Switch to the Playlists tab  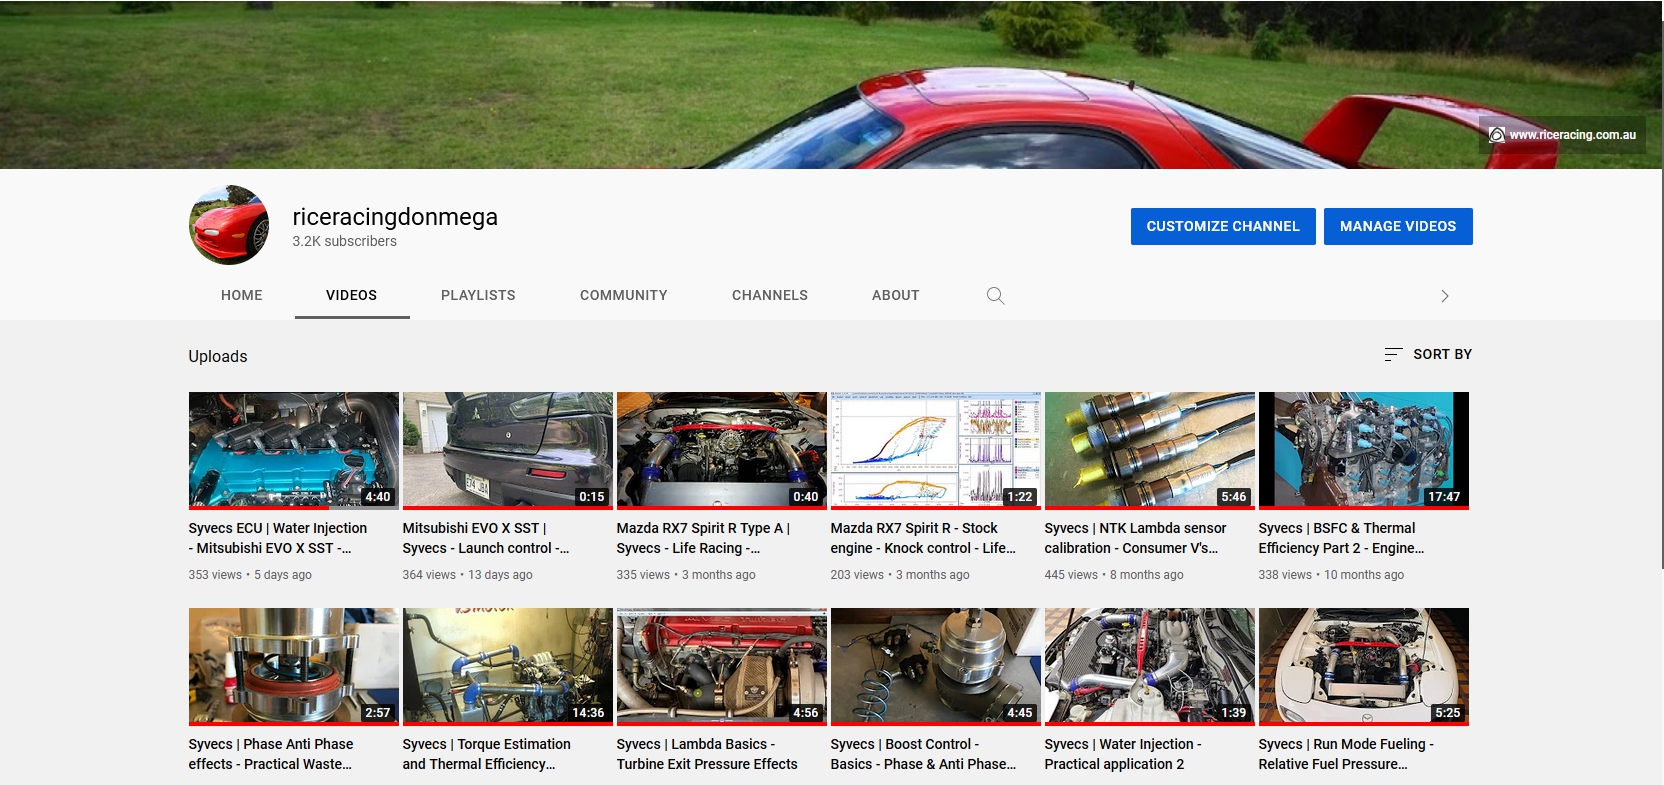tap(478, 295)
